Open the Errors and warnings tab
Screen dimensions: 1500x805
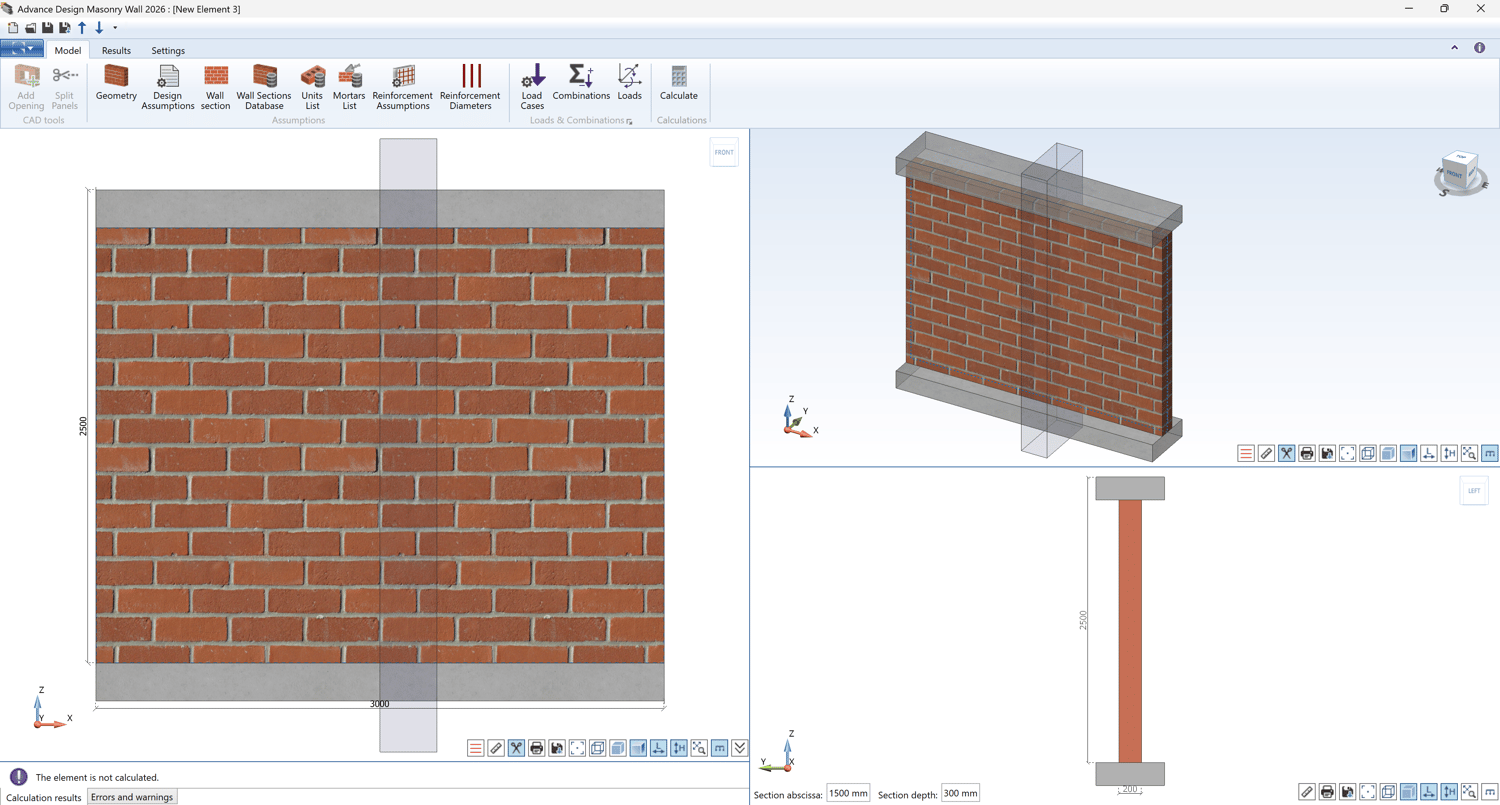pyautogui.click(x=131, y=797)
